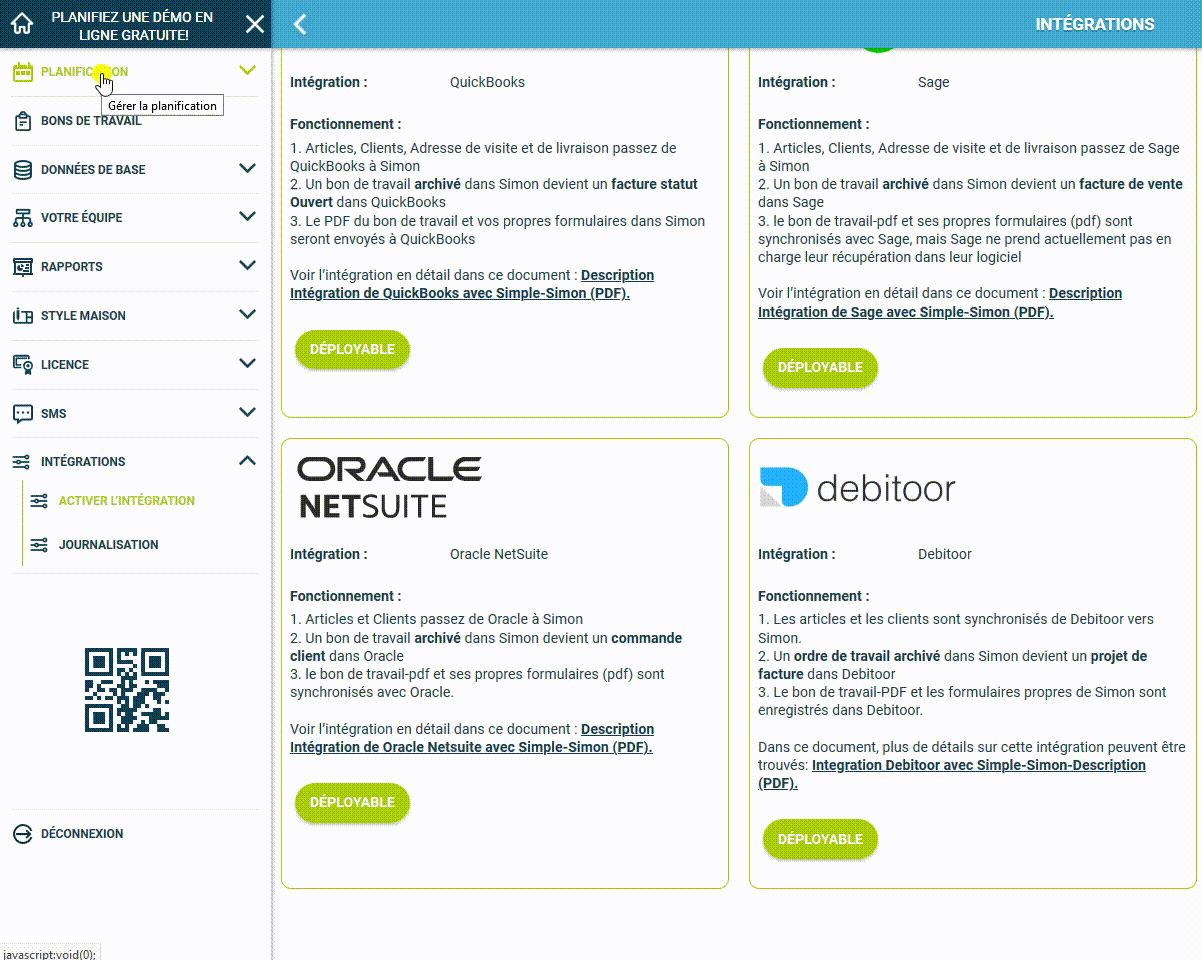Click the back arrow in the header
Viewport: 1202px width, 960px height.
(x=299, y=24)
